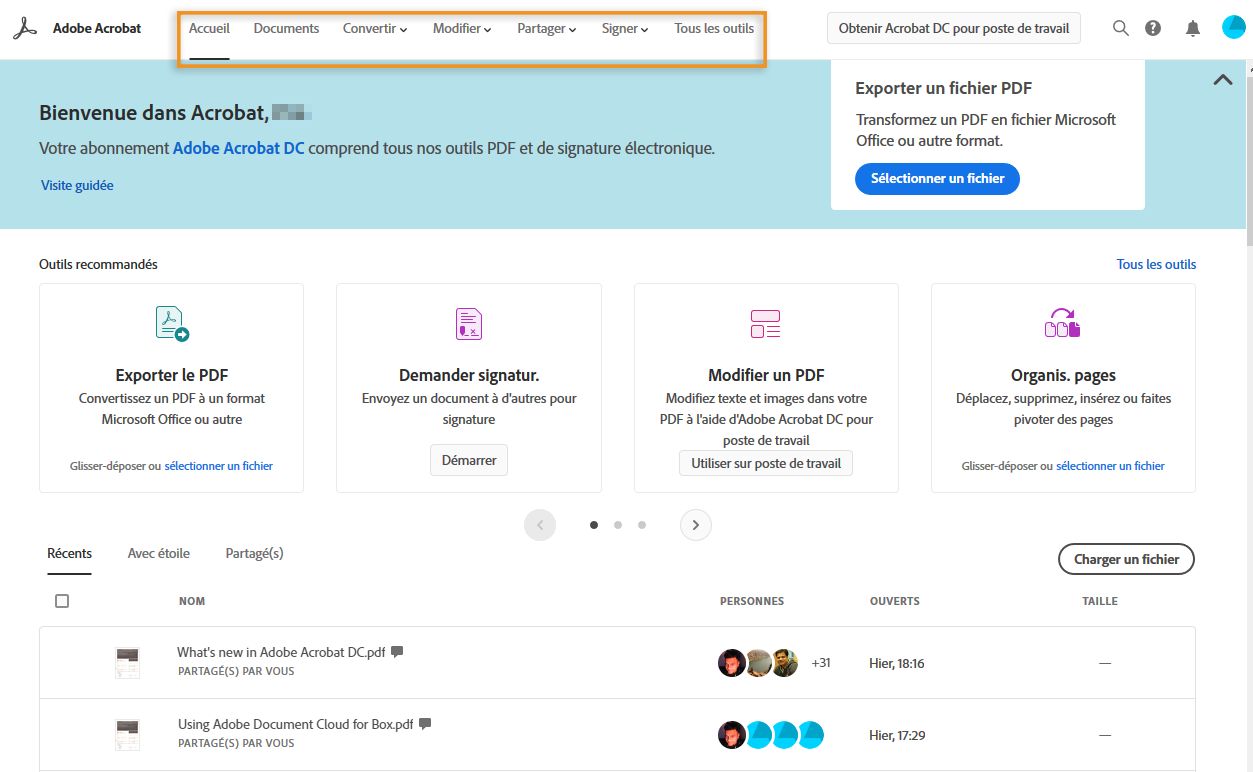Select the first carousel page dot
The height and width of the screenshot is (772, 1253).
pyautogui.click(x=594, y=525)
